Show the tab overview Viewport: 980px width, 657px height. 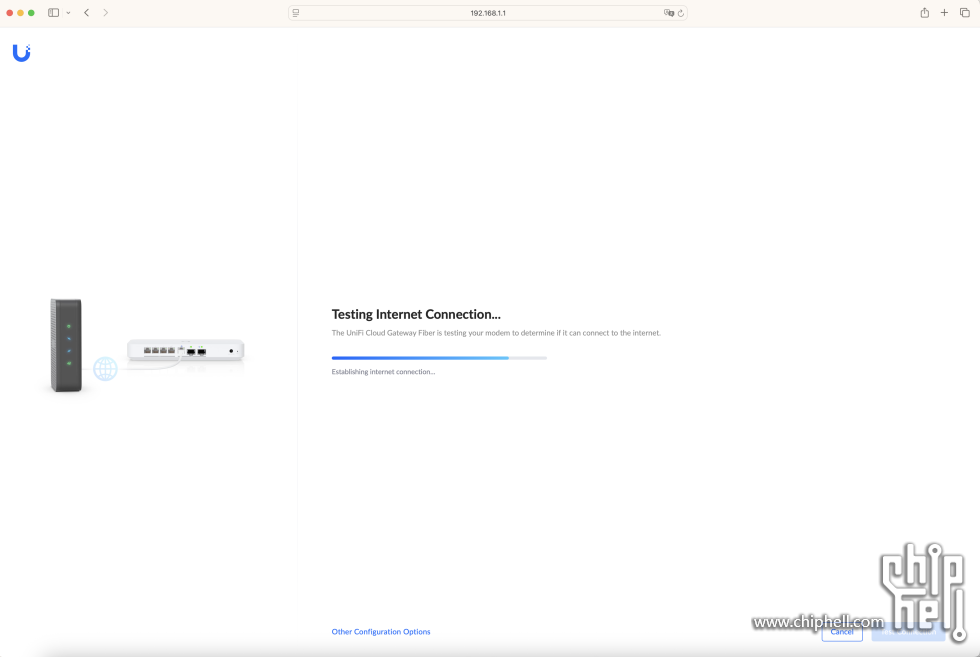(x=964, y=13)
